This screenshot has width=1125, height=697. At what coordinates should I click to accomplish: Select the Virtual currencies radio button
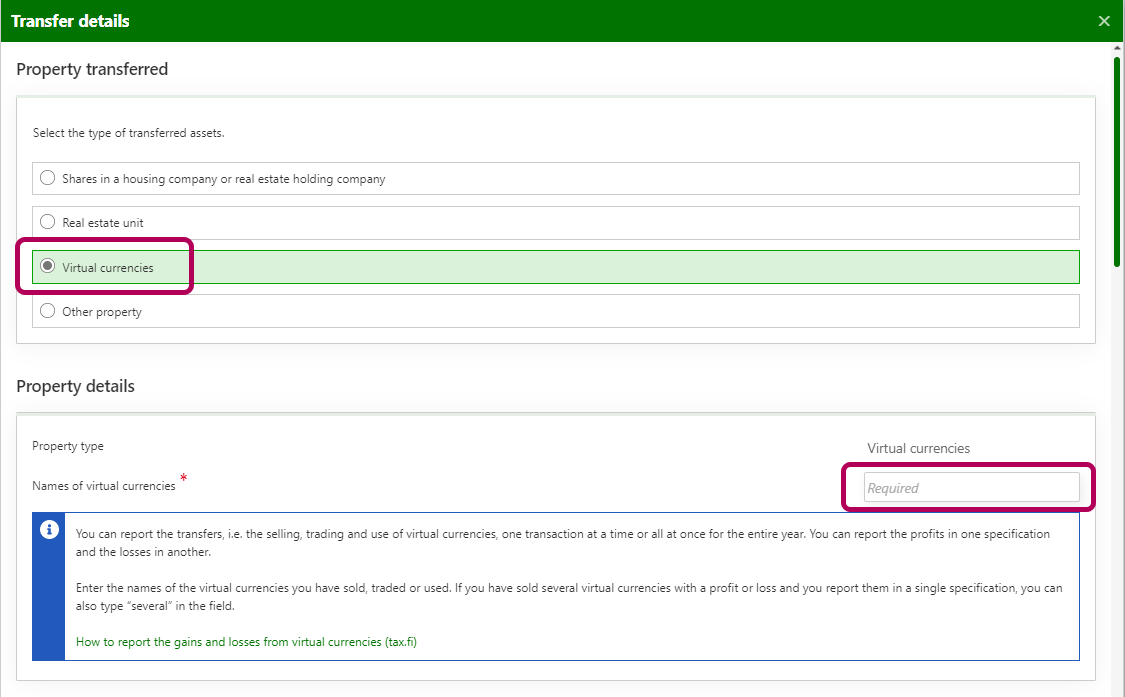point(47,267)
